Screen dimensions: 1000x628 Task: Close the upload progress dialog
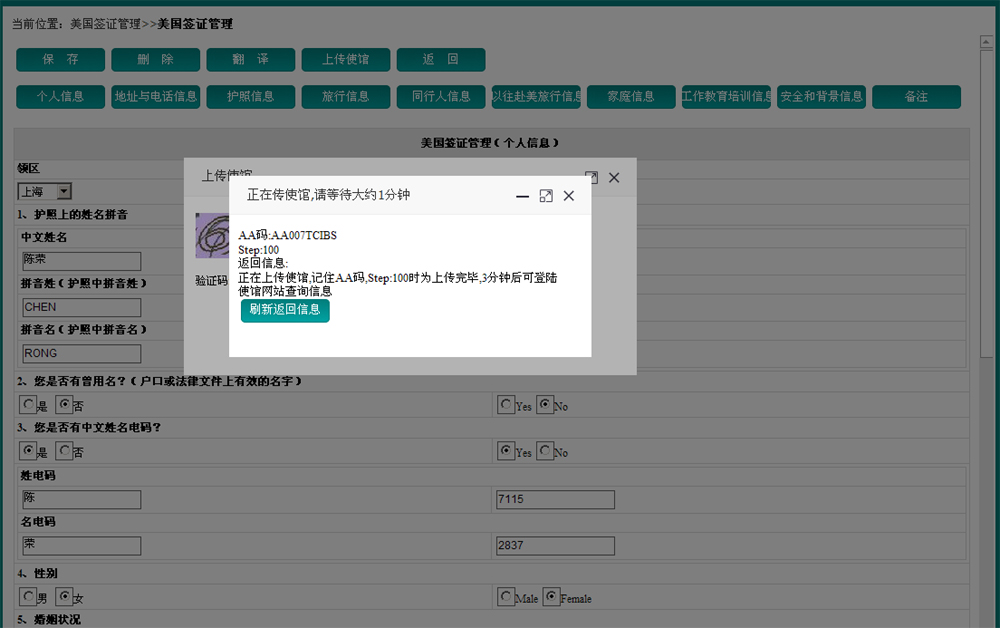coord(569,196)
